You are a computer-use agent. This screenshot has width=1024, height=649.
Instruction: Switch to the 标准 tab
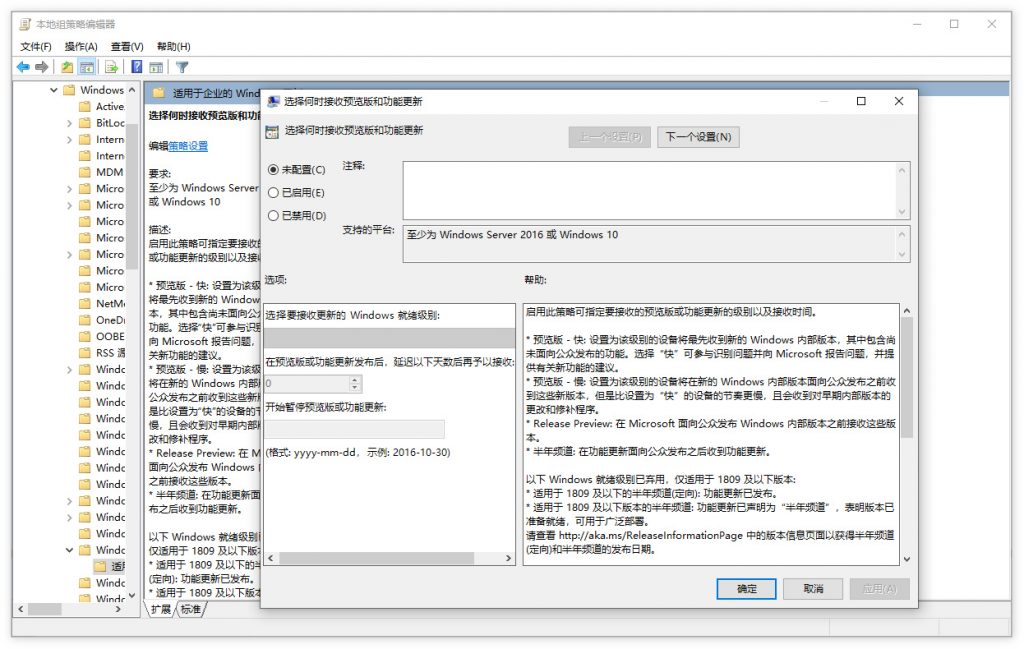pyautogui.click(x=191, y=608)
